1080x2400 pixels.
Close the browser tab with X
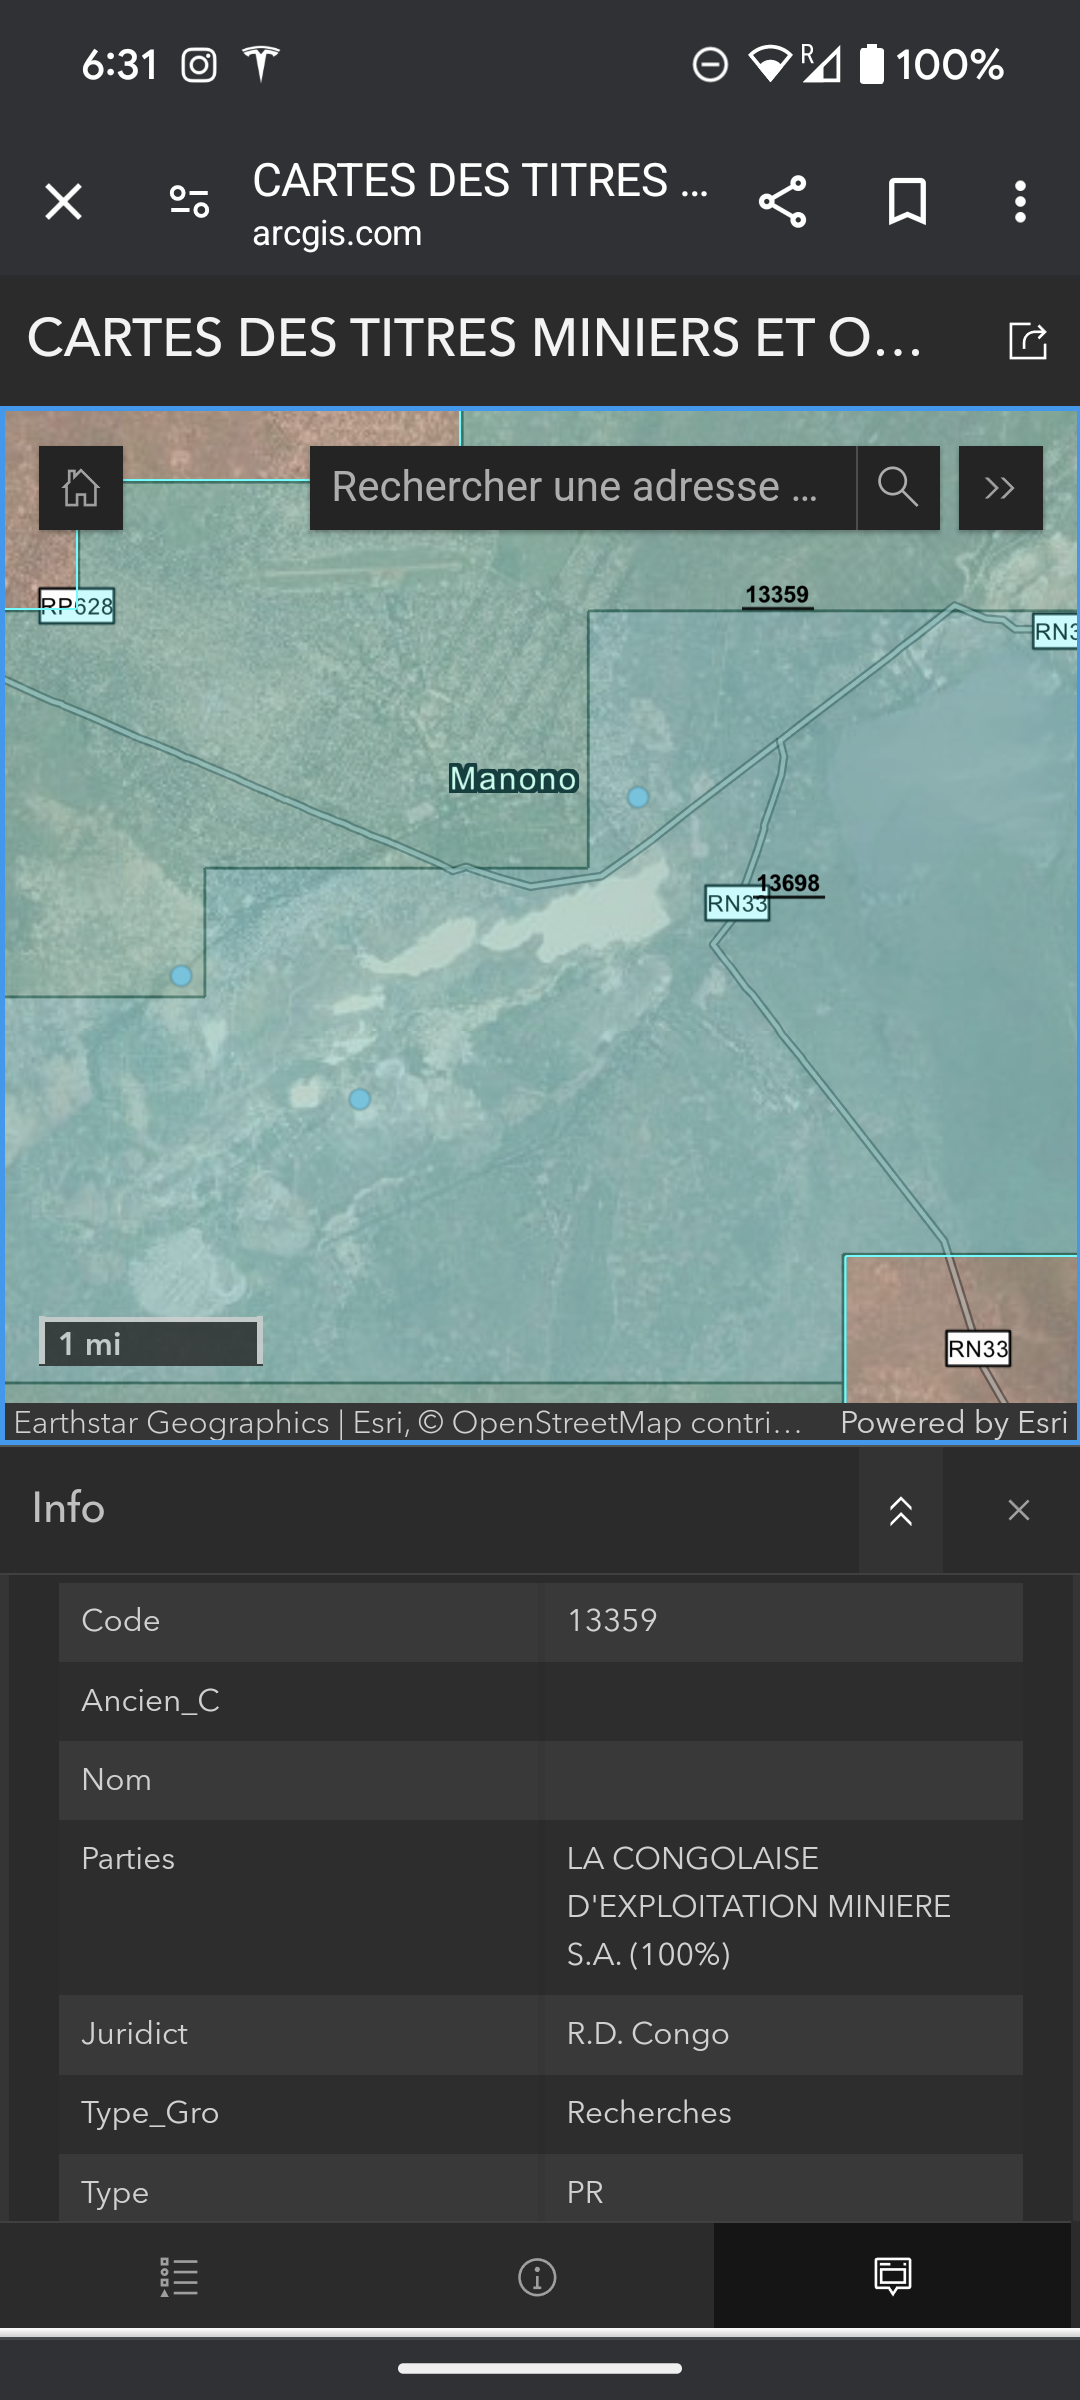coord(63,202)
